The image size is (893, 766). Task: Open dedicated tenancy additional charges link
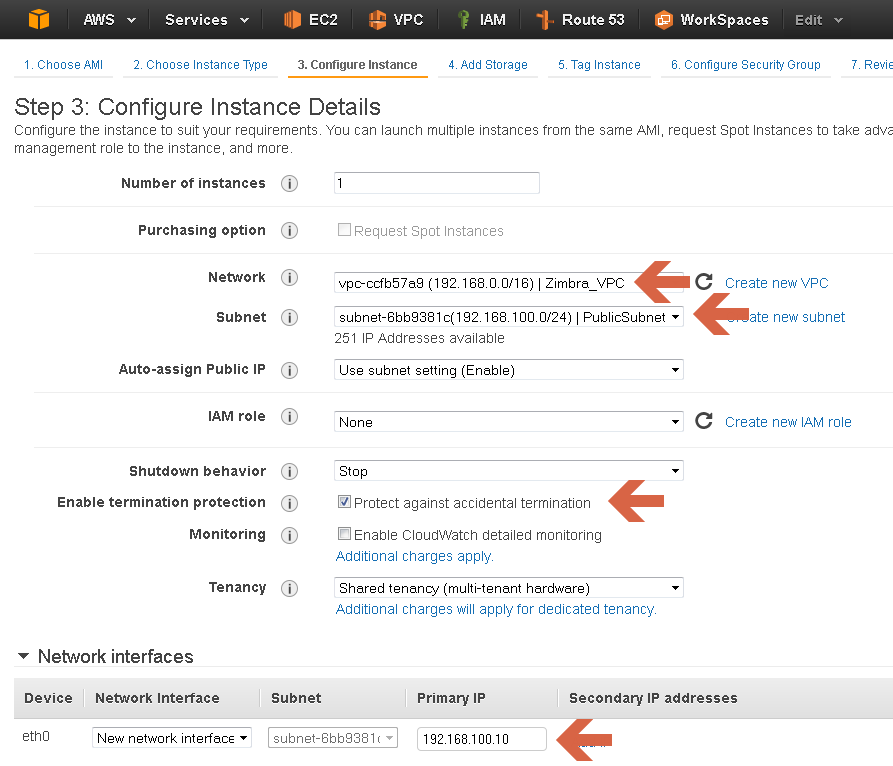[x=496, y=609]
